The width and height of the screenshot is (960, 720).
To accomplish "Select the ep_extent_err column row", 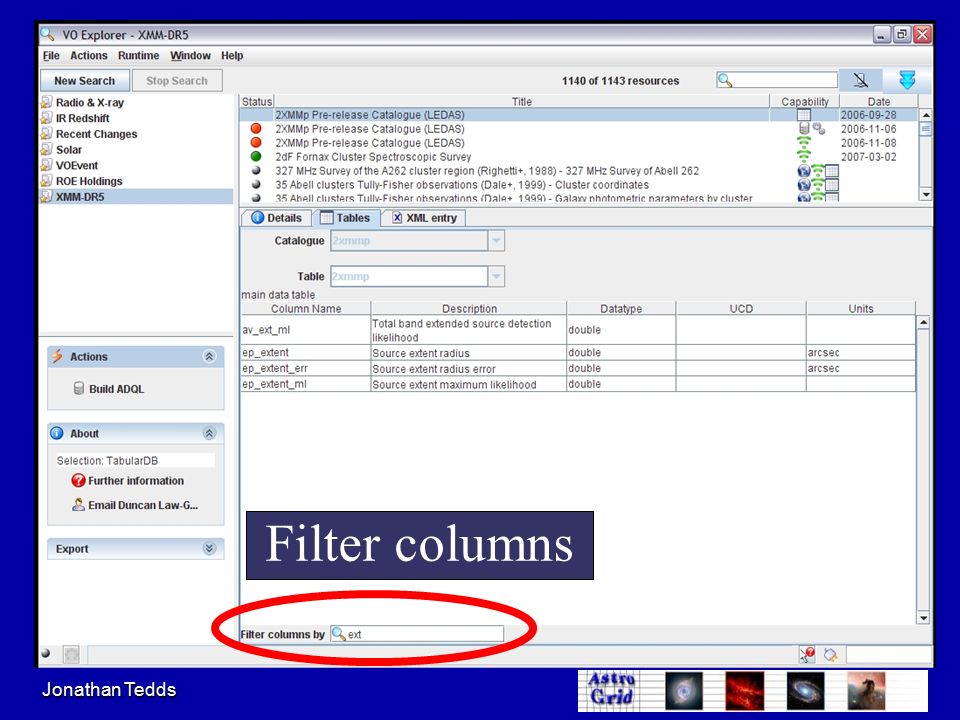I will [x=578, y=369].
